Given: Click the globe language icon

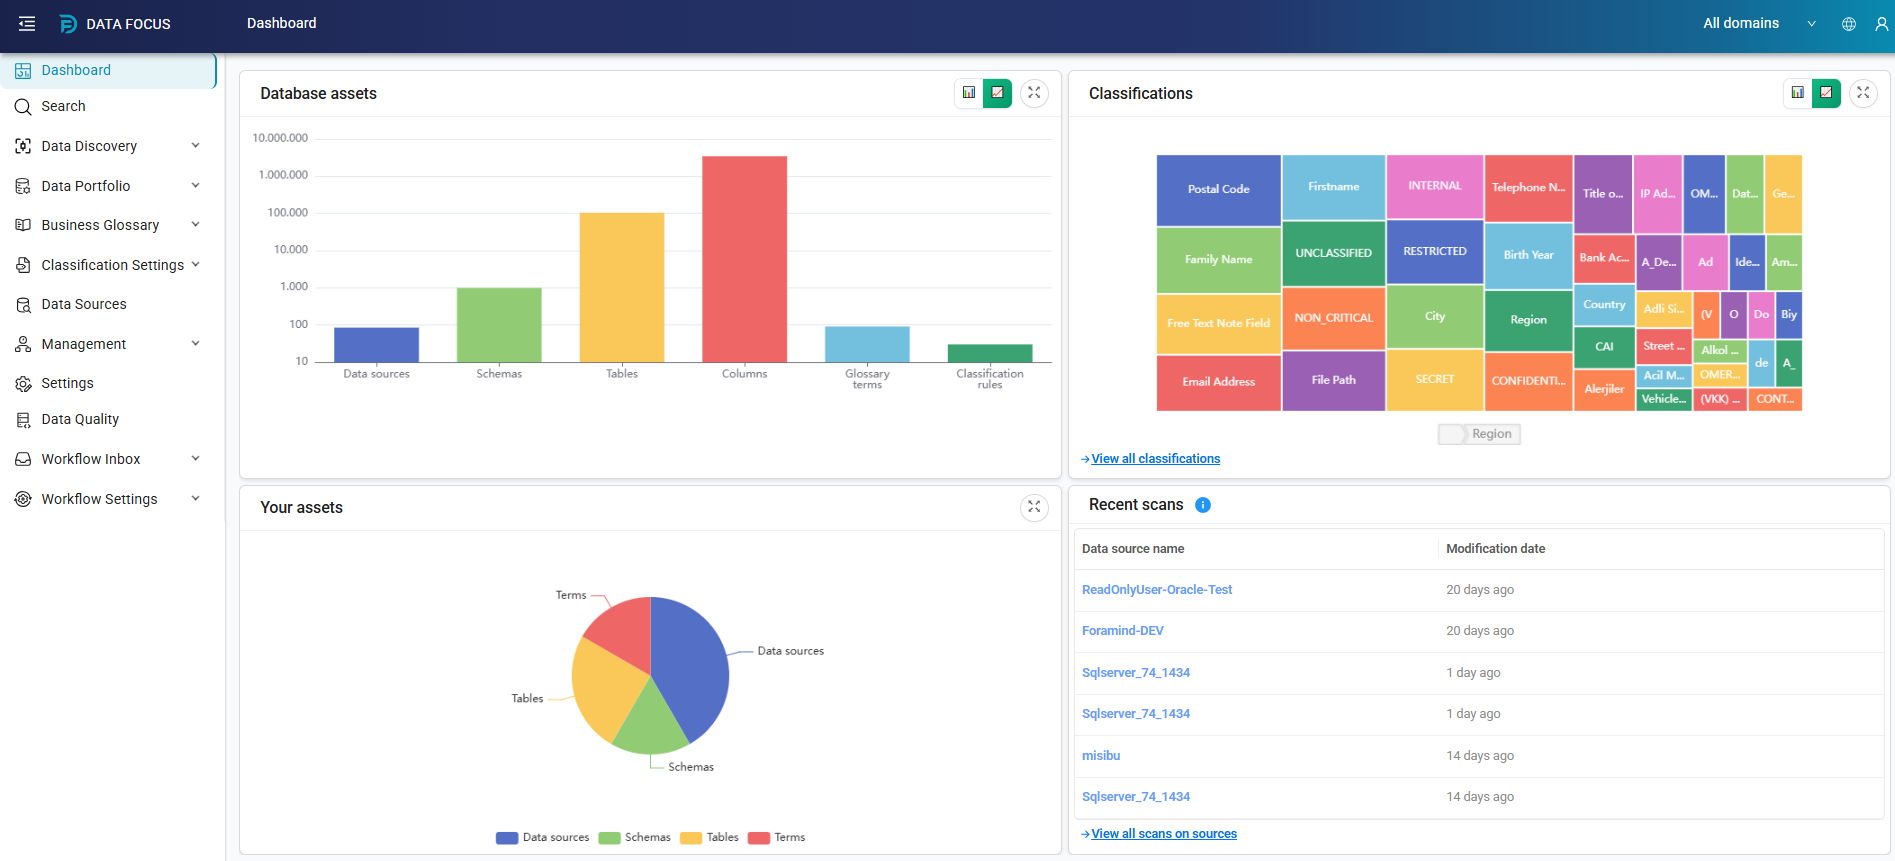Looking at the screenshot, I should tap(1849, 24).
